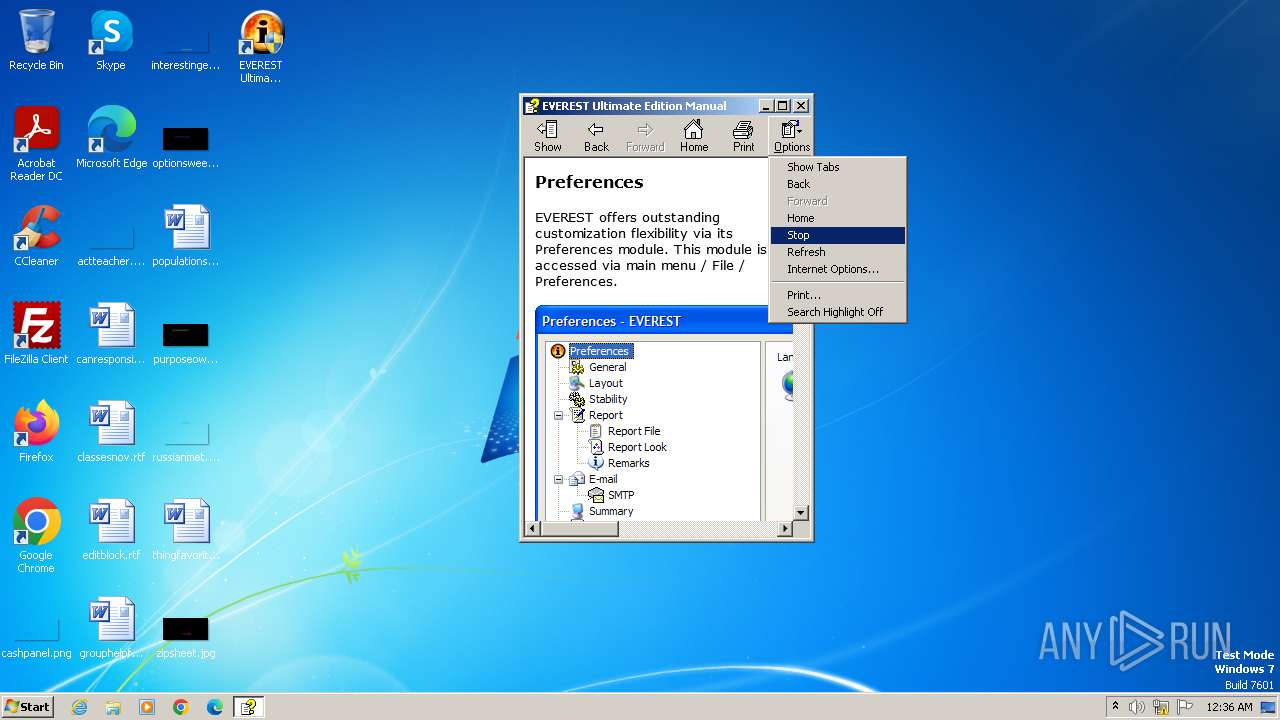This screenshot has height=720, width=1280.
Task: Select the Acrobat Reader DC icon
Action: [36, 144]
